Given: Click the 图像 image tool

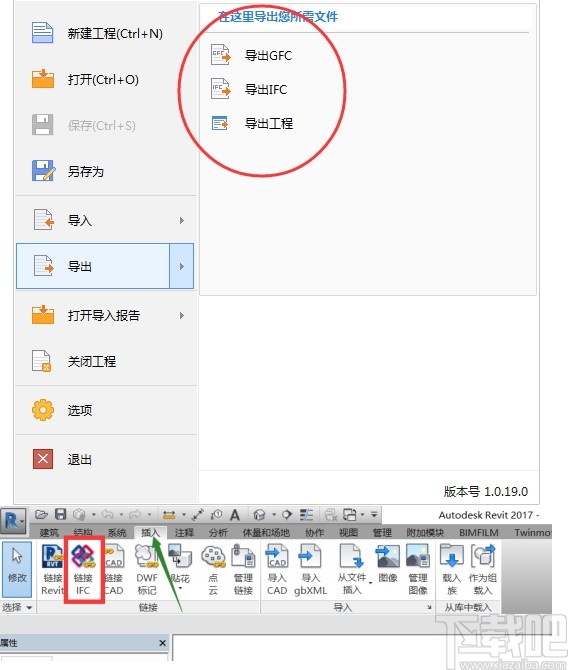Looking at the screenshot, I should click(388, 564).
